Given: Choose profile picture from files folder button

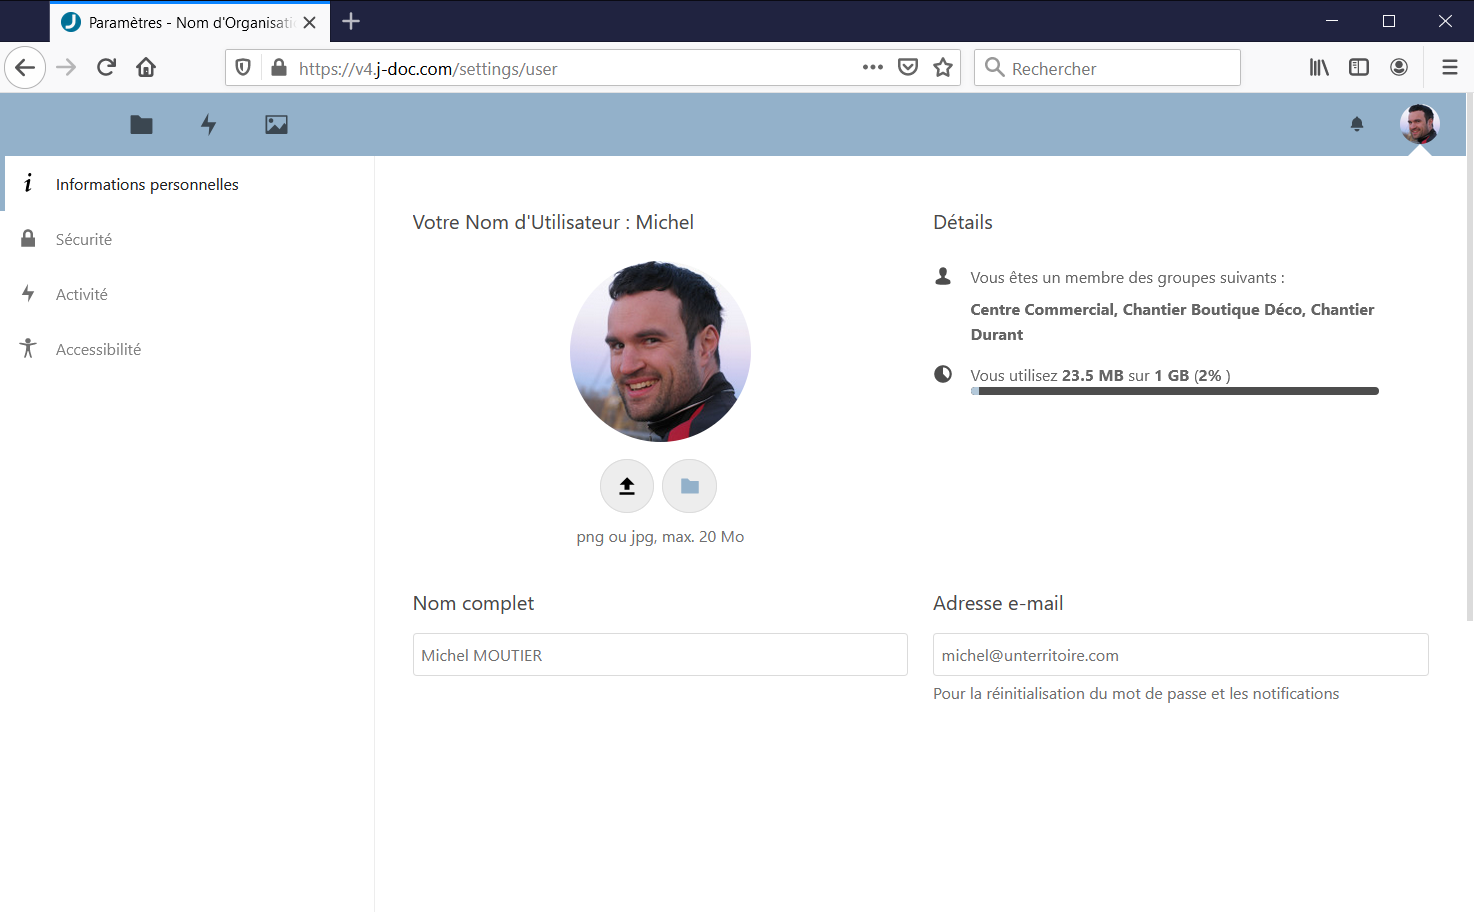Looking at the screenshot, I should [689, 486].
